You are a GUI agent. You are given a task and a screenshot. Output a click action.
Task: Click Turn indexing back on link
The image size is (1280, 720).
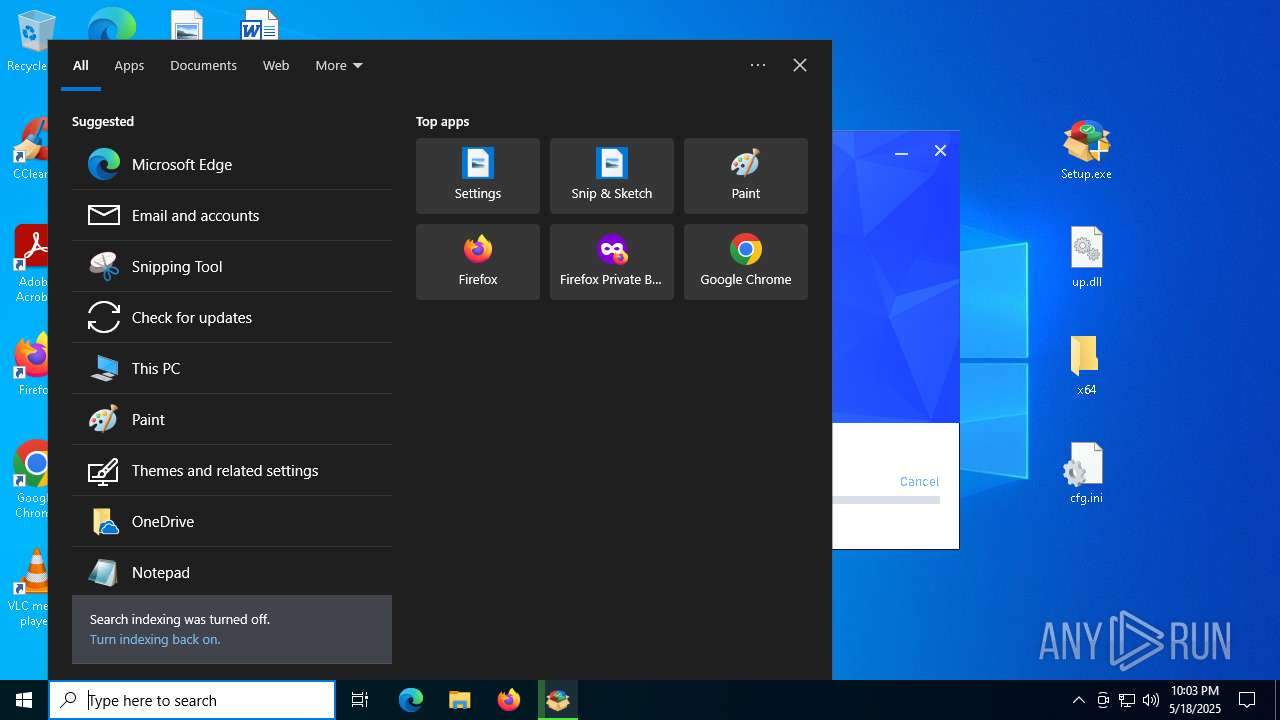point(155,639)
